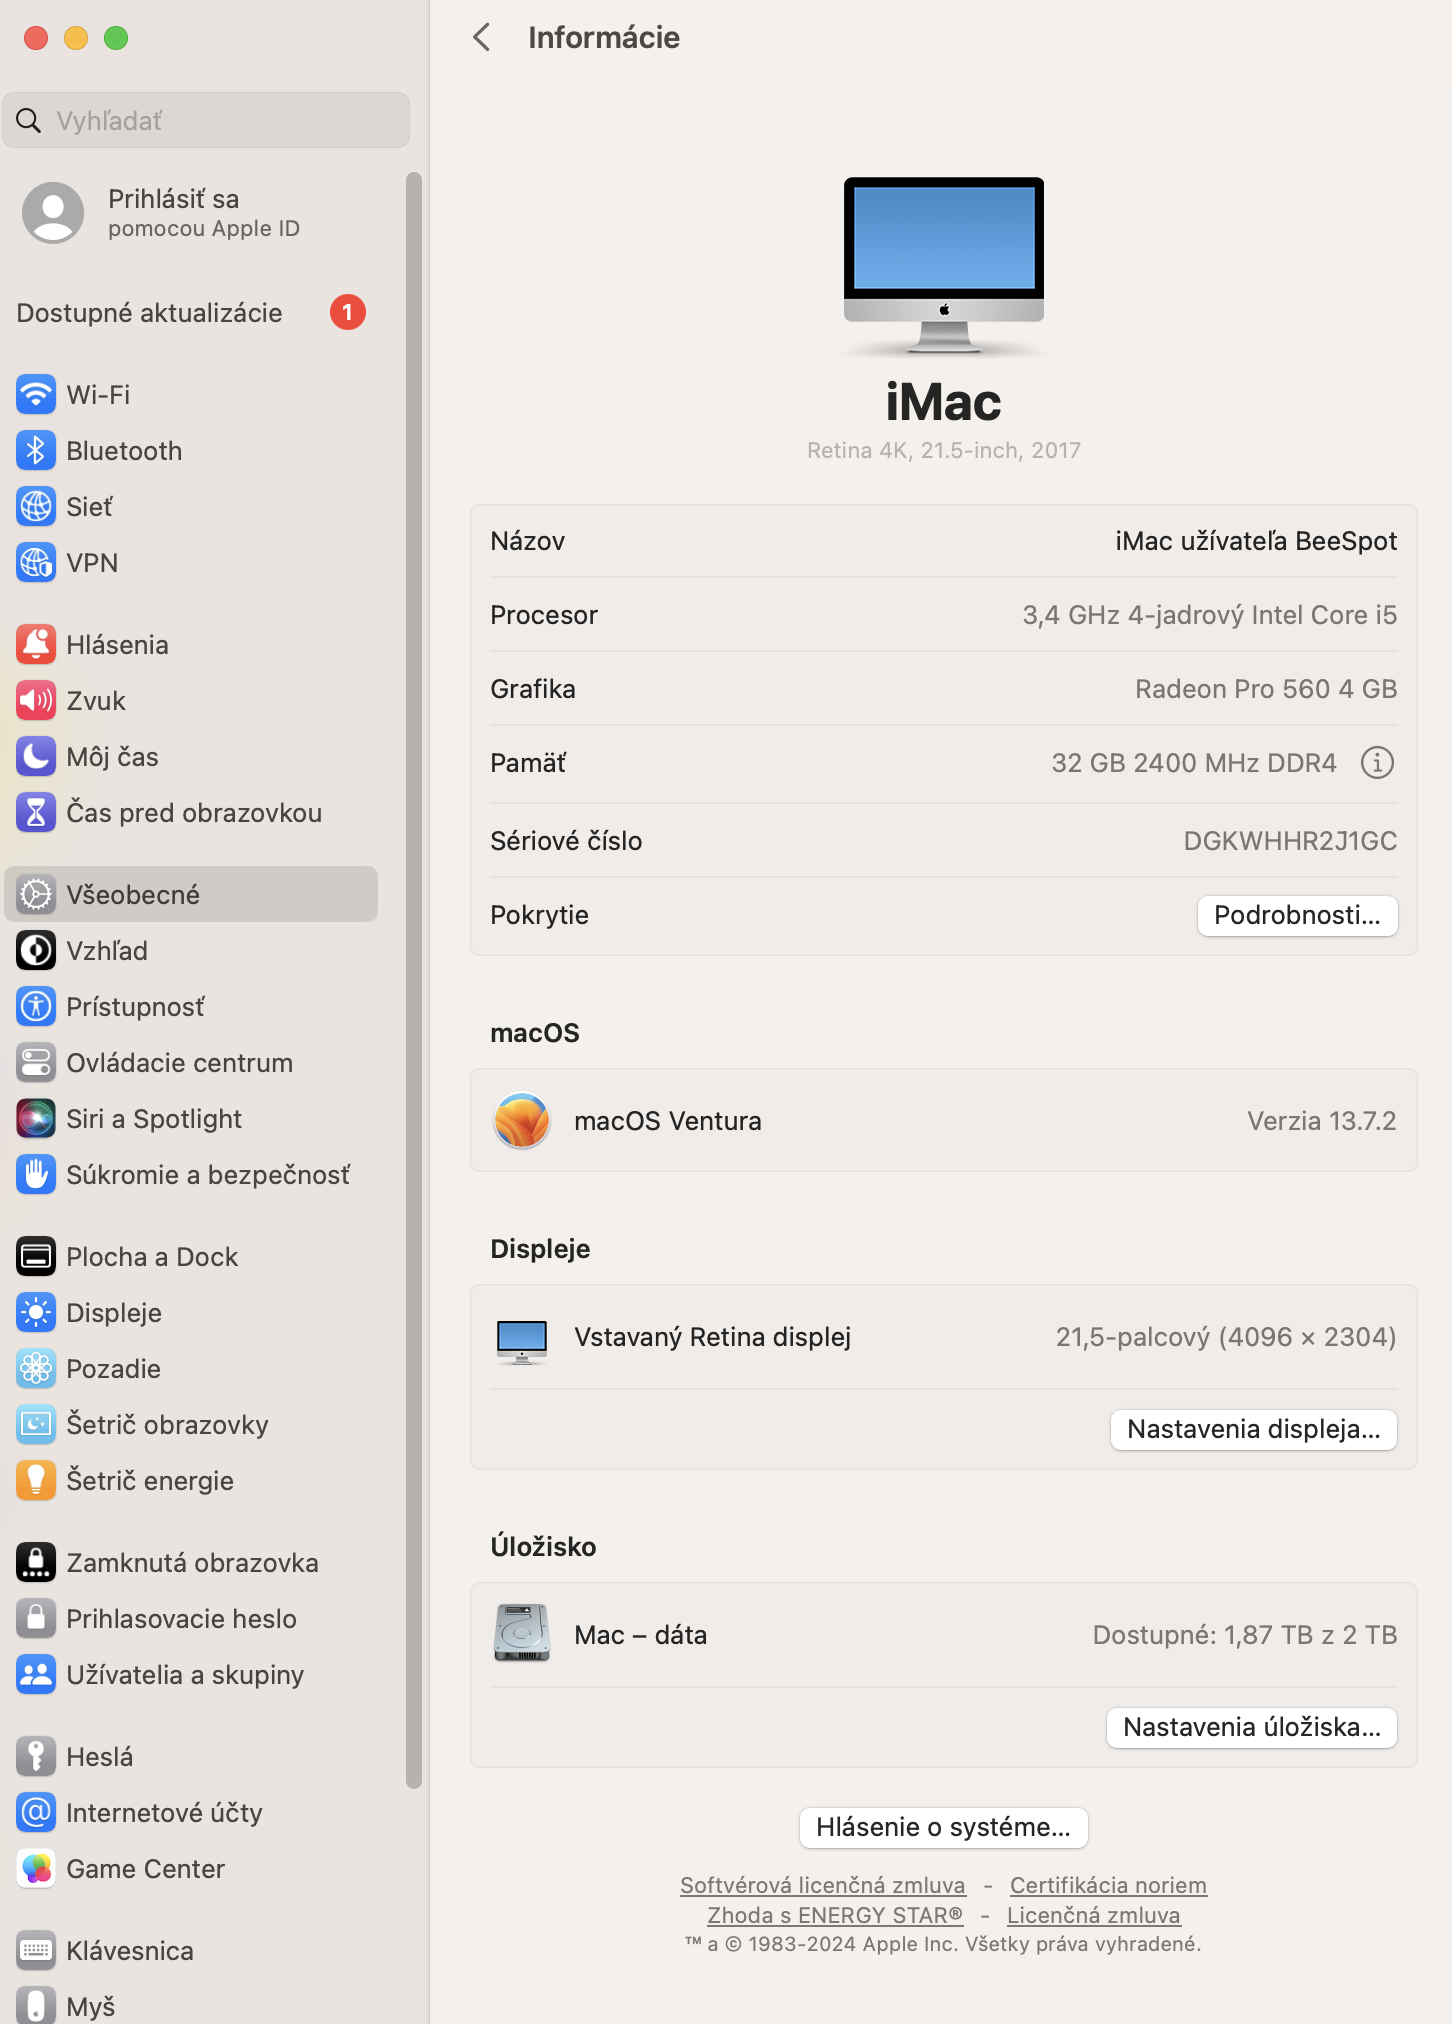Open Internetové účty at-sign icon

coord(36,1812)
